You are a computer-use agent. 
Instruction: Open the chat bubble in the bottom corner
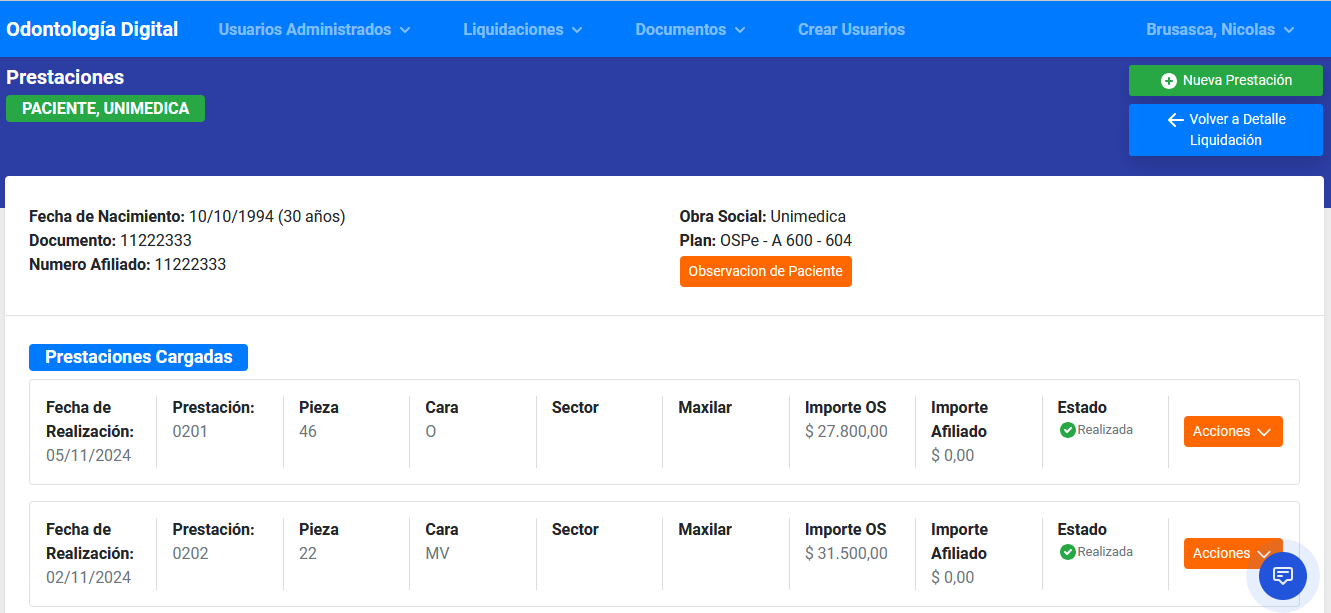[x=1283, y=576]
